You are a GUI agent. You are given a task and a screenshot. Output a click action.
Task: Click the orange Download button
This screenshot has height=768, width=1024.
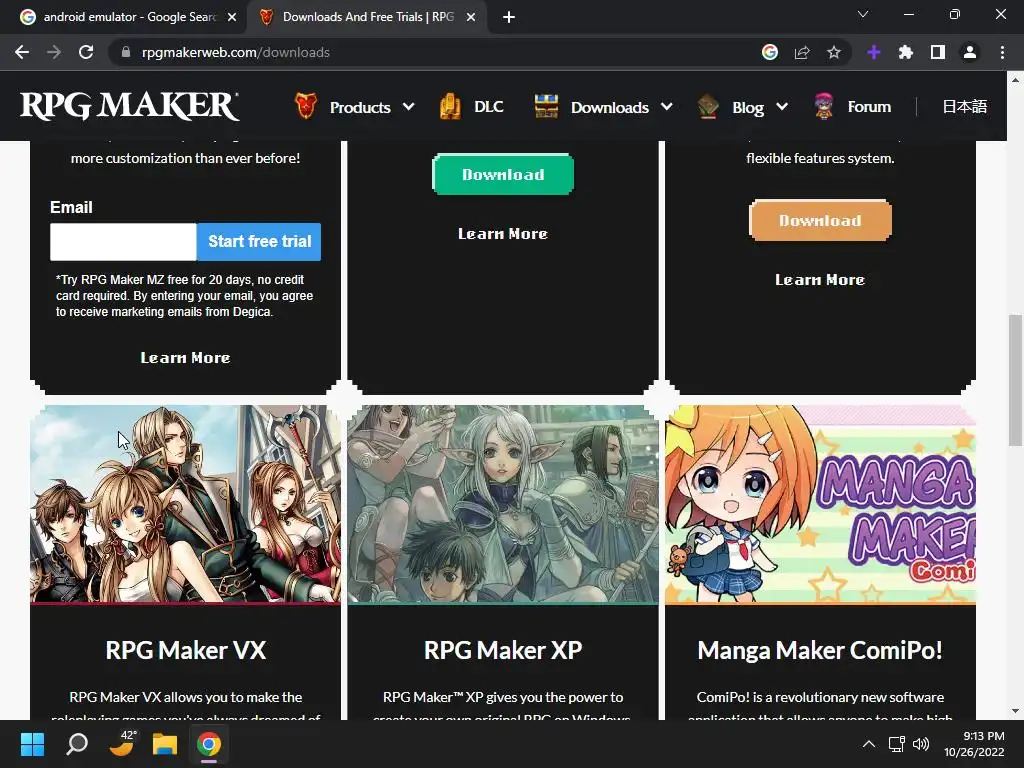820,221
